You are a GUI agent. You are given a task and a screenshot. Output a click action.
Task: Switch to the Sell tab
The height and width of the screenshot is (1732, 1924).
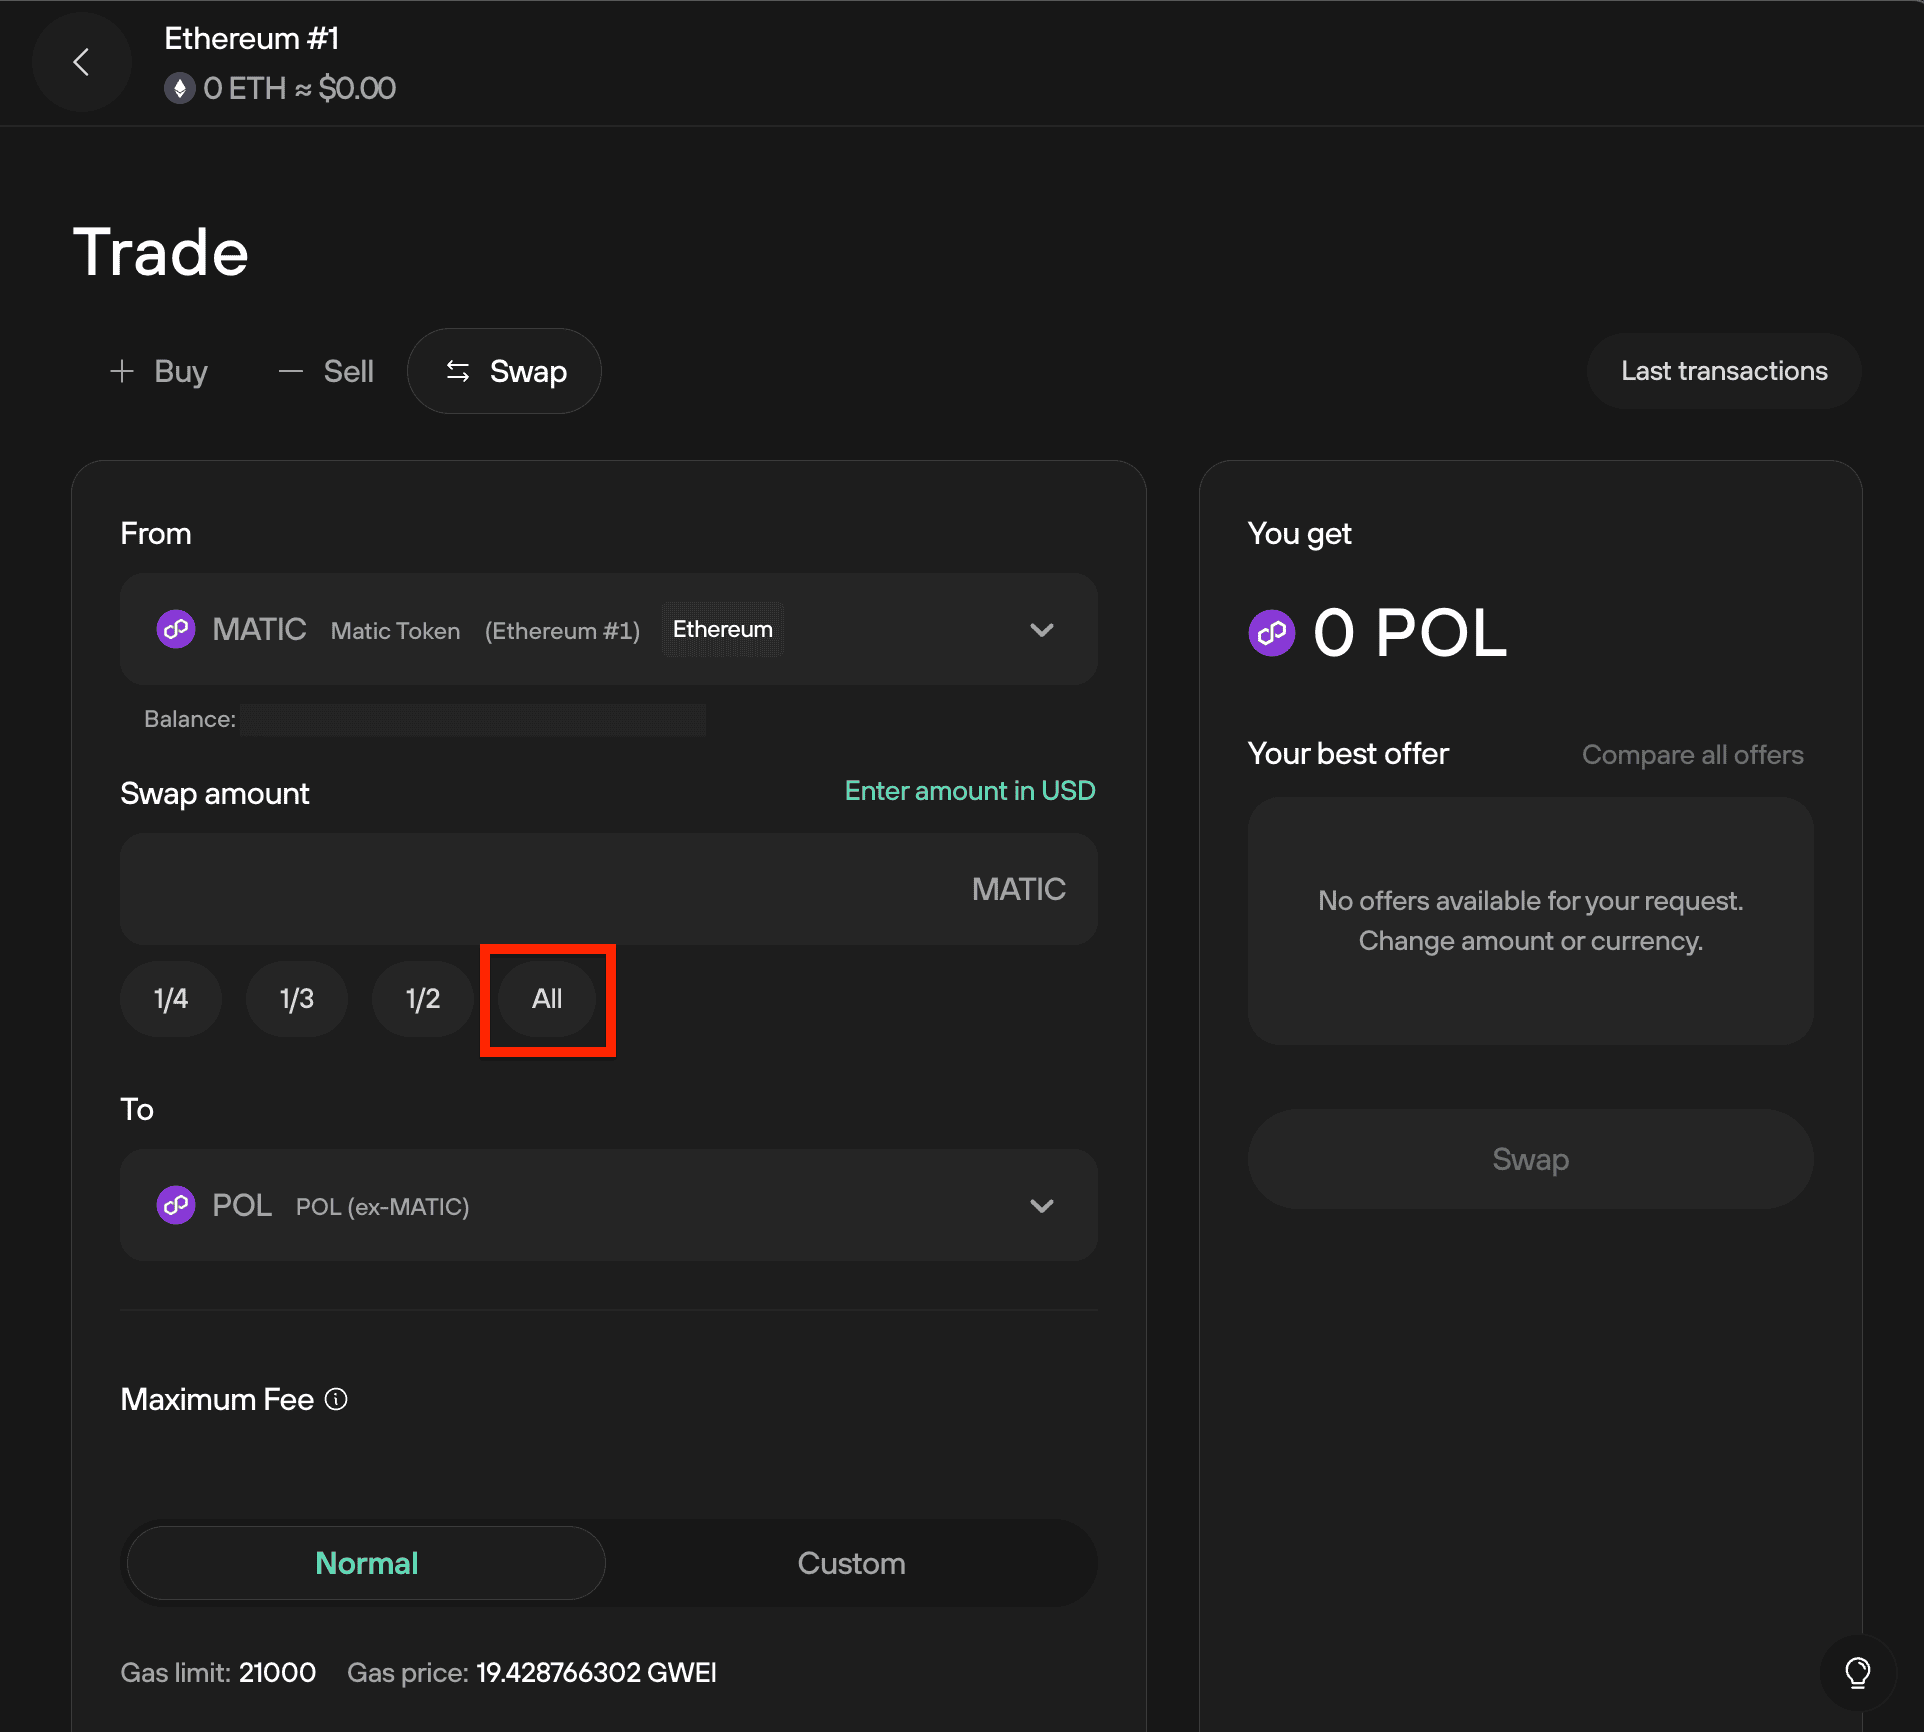326,371
